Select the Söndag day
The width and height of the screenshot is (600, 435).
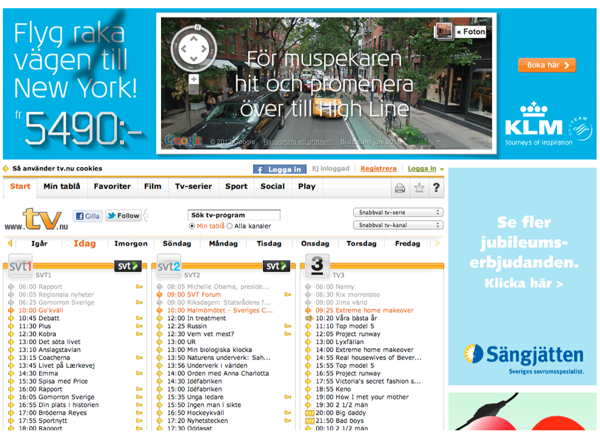tap(177, 244)
